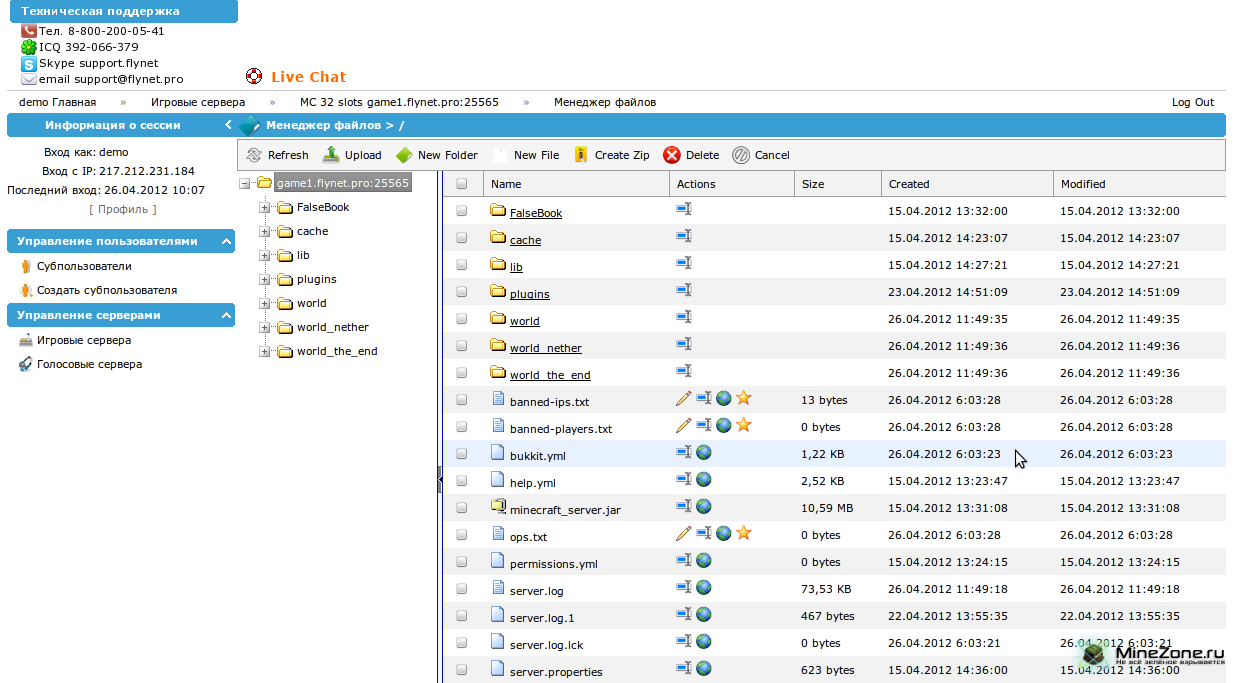Click the star icon for ops.txt
This screenshot has height=683, width=1235.
tap(743, 533)
